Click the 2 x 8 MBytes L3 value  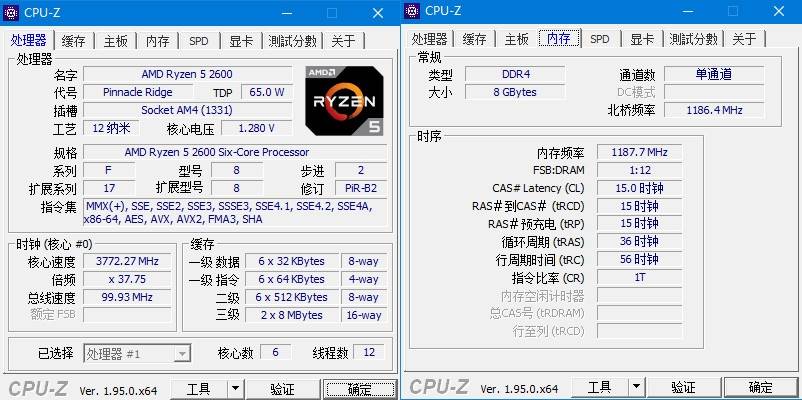[292, 315]
